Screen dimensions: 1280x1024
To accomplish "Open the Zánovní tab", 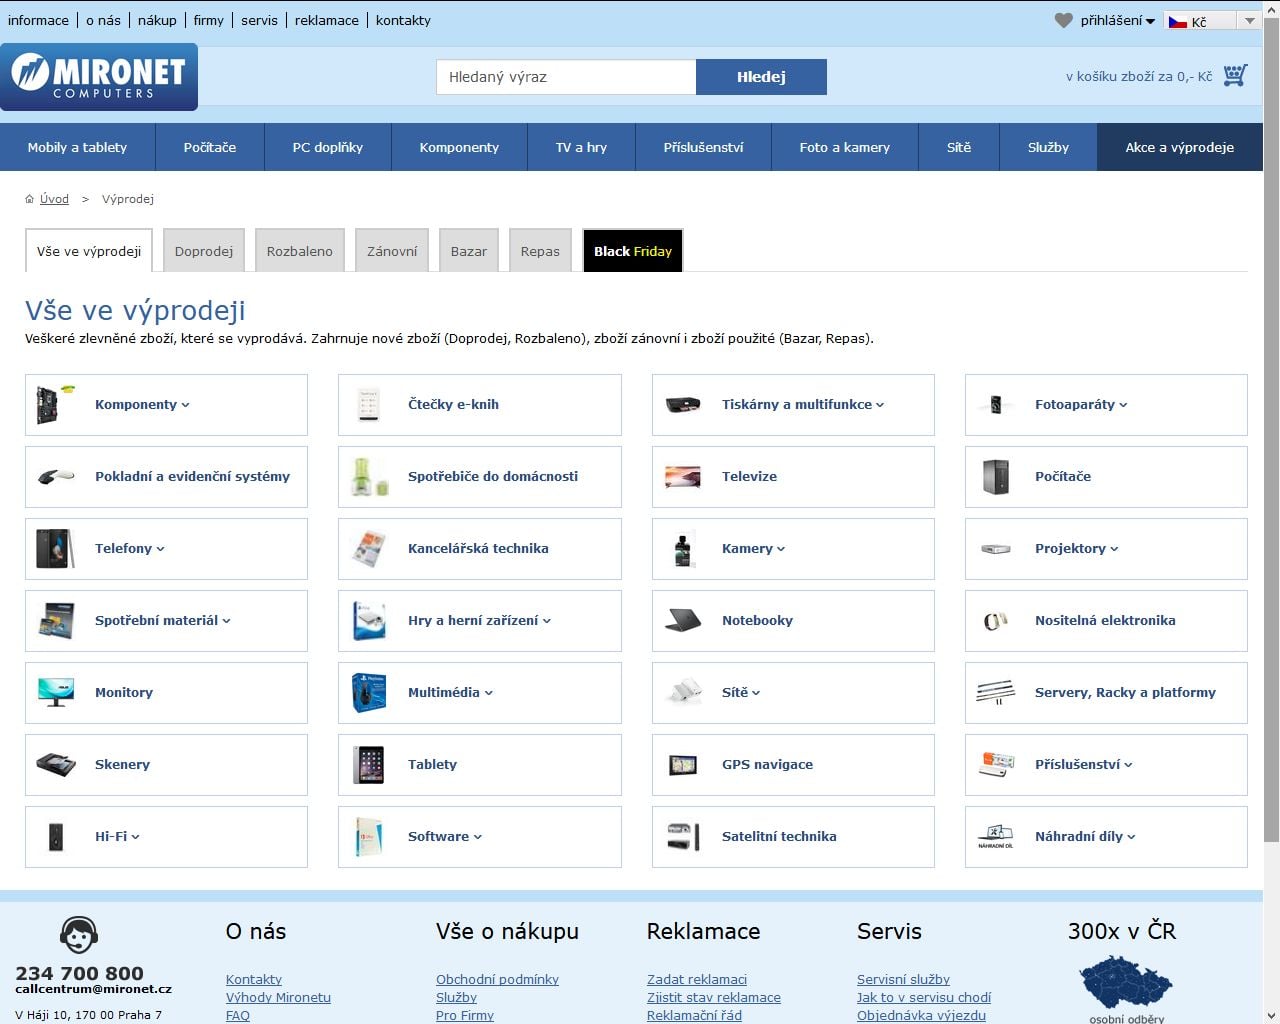I will pyautogui.click(x=392, y=251).
